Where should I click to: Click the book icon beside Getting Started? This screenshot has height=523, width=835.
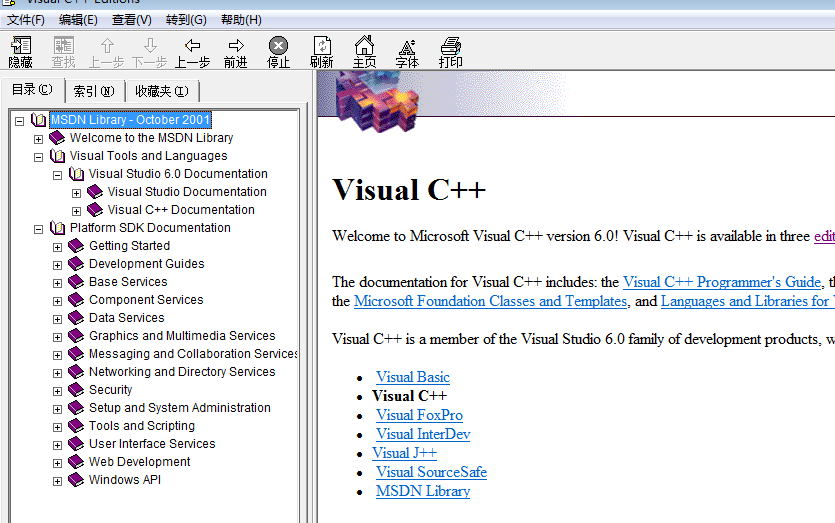pyautogui.click(x=76, y=246)
